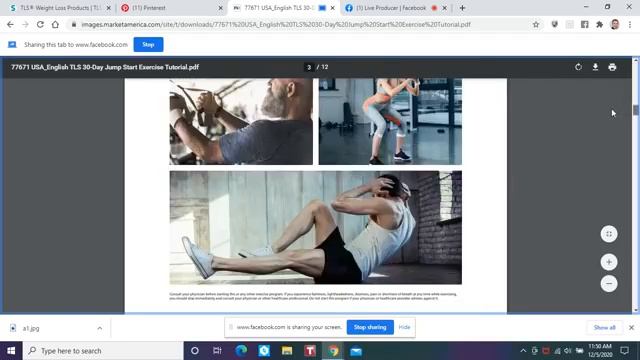Viewport: 640px width, 360px height.
Task: Open the volume control in tray
Action: (x=568, y=351)
